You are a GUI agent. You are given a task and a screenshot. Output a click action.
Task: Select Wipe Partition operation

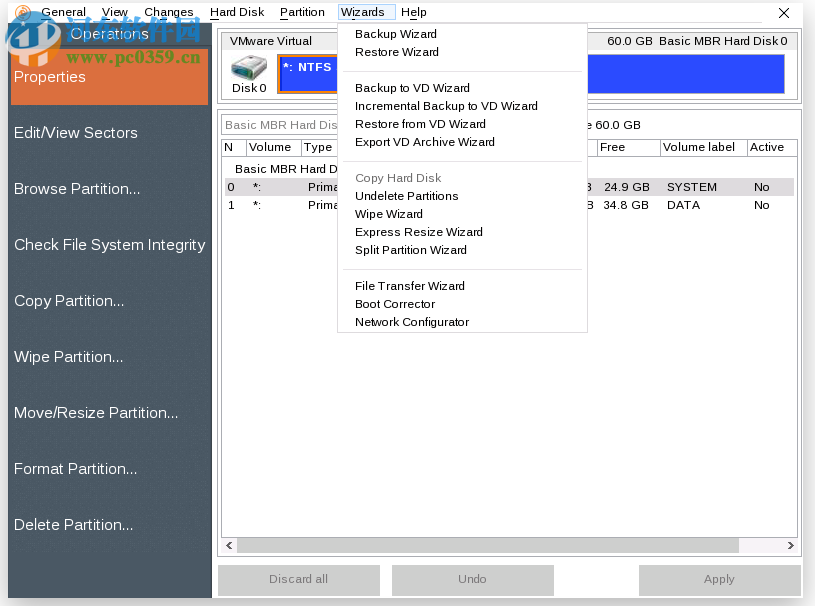click(68, 356)
